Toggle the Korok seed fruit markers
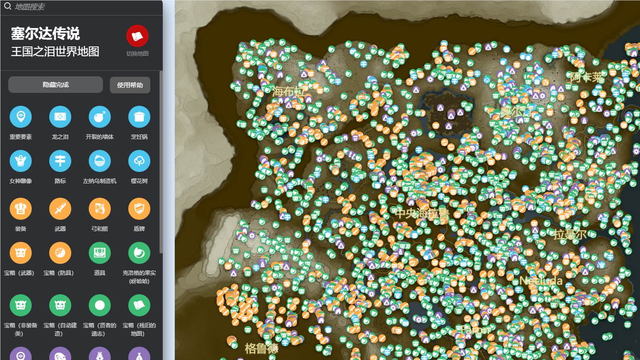Image resolution: width=640 pixels, height=360 pixels. click(139, 253)
